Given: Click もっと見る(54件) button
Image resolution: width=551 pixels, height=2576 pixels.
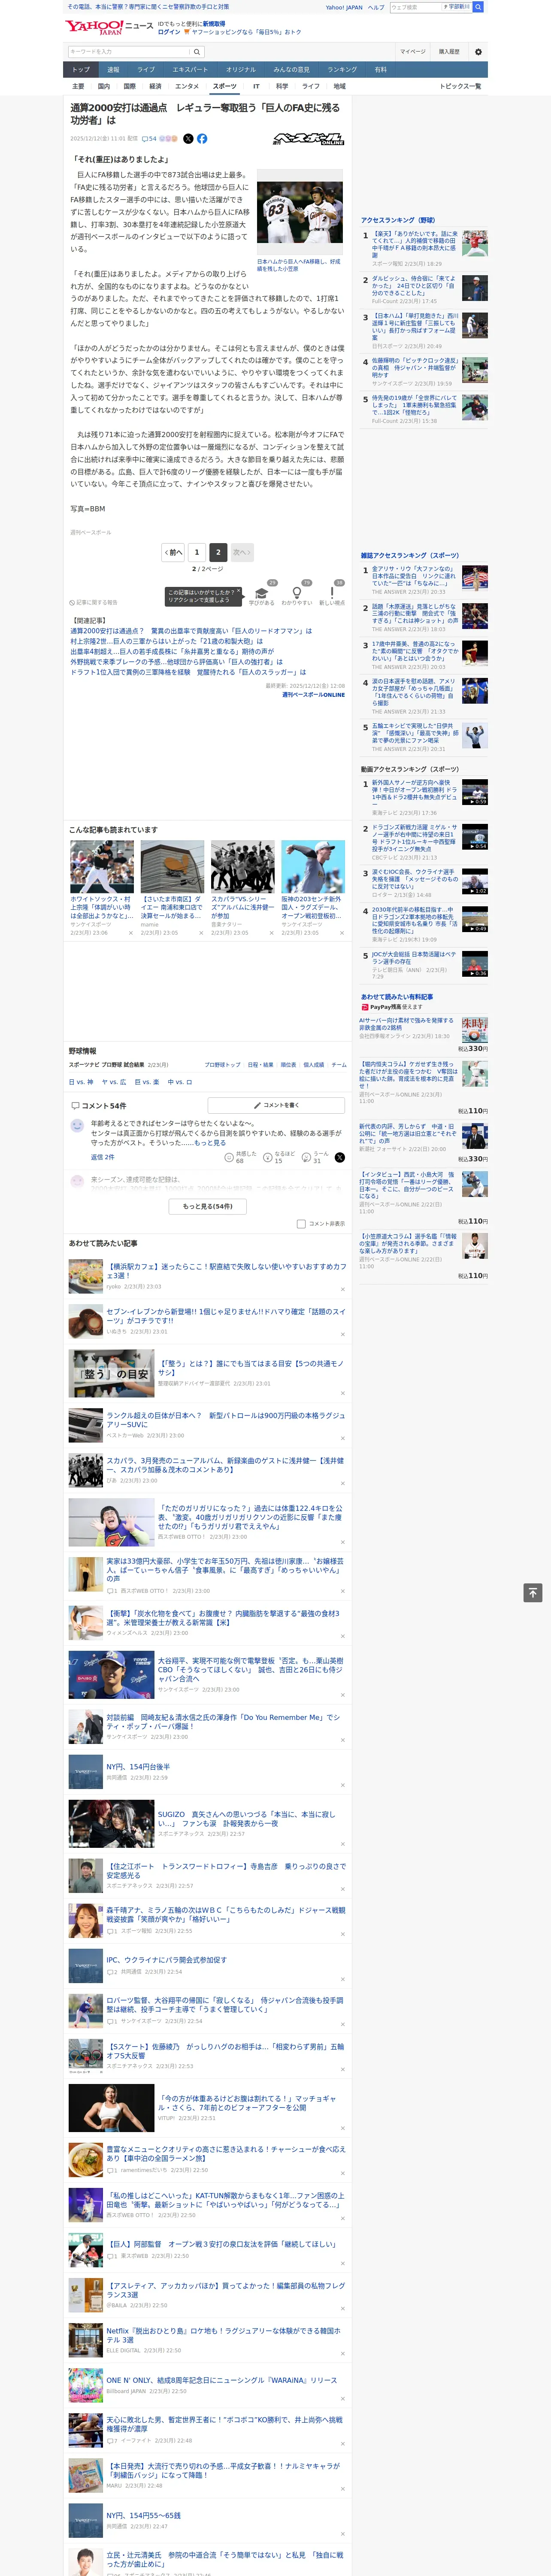Looking at the screenshot, I should 207,1207.
